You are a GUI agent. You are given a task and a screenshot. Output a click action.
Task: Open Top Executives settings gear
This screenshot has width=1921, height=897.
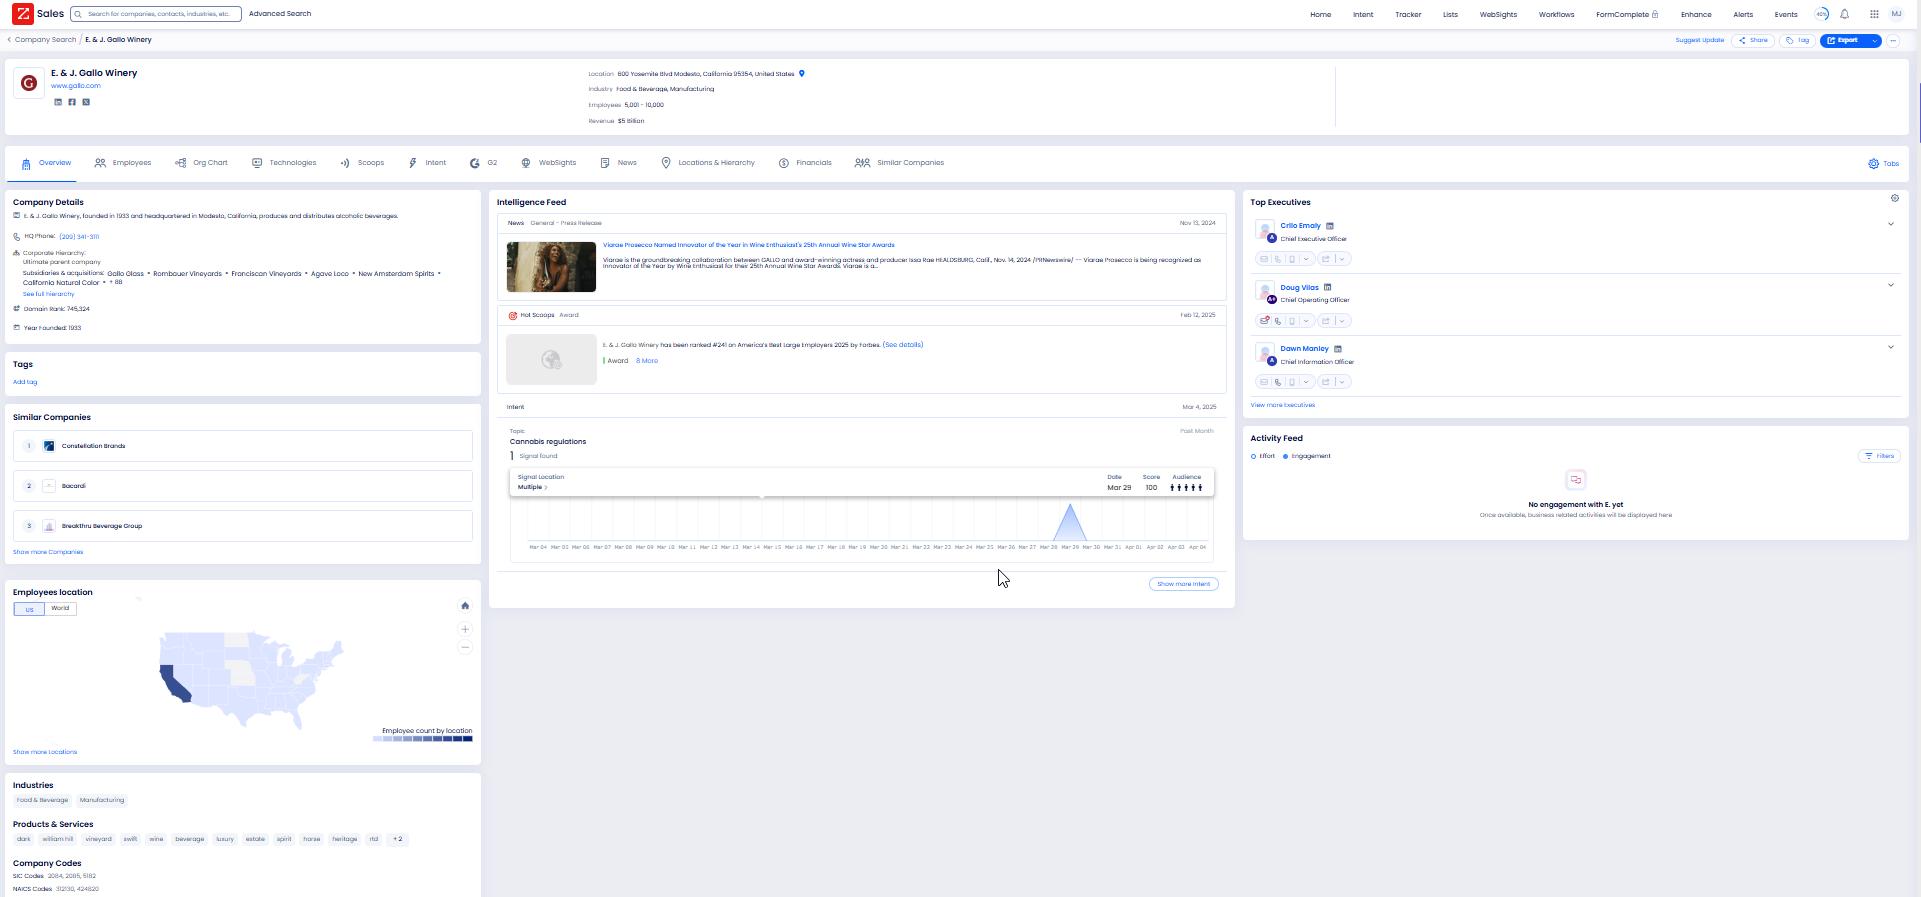[x=1894, y=198]
